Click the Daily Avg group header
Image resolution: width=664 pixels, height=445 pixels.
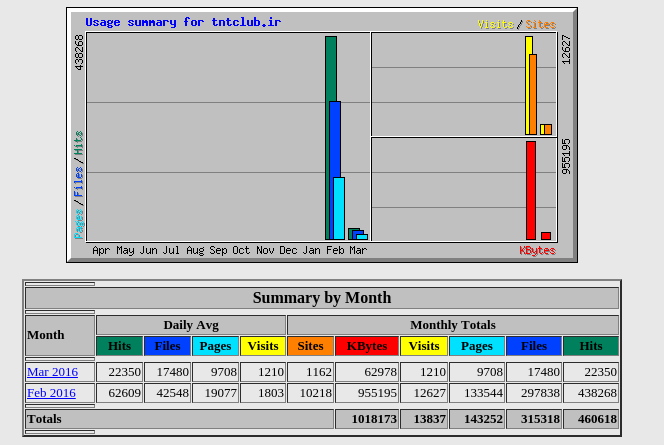(x=190, y=325)
